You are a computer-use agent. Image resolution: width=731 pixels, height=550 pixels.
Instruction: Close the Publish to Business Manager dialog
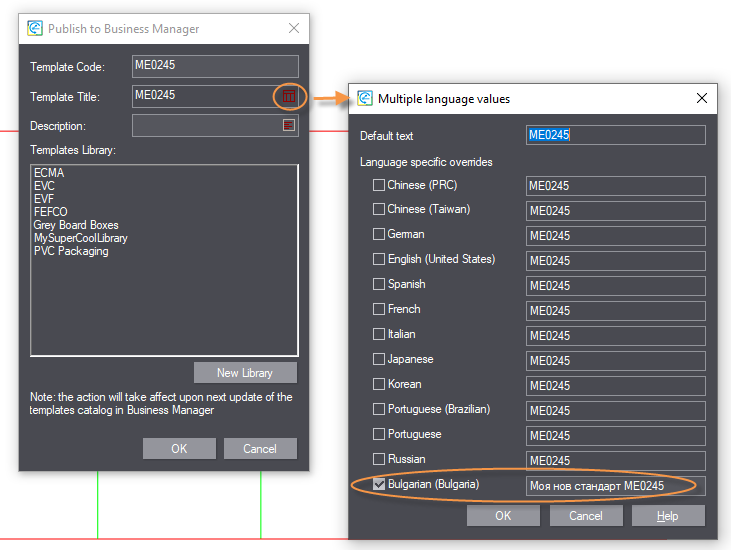292,29
